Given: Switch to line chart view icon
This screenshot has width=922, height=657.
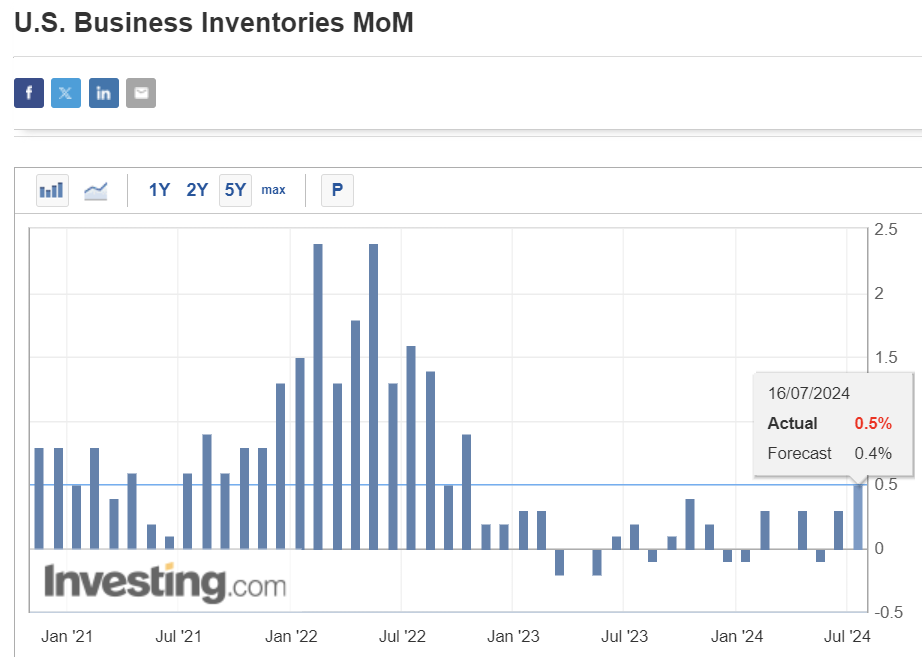Looking at the screenshot, I should [96, 189].
